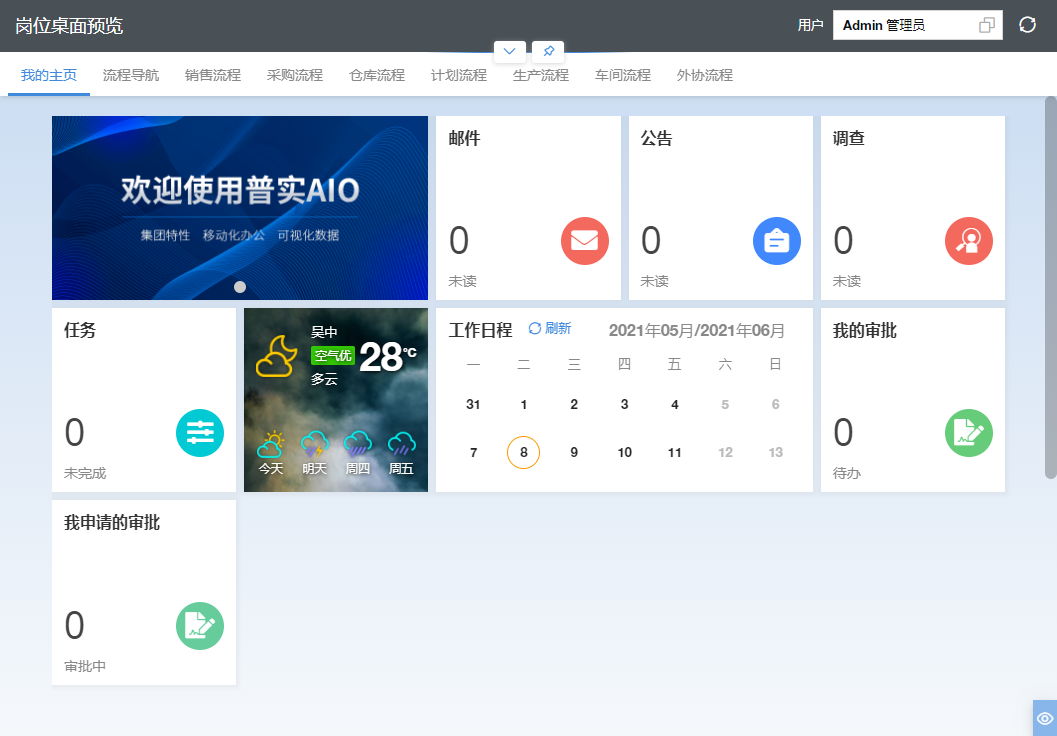Select calendar date 3
Image resolution: width=1057 pixels, height=736 pixels.
[624, 404]
